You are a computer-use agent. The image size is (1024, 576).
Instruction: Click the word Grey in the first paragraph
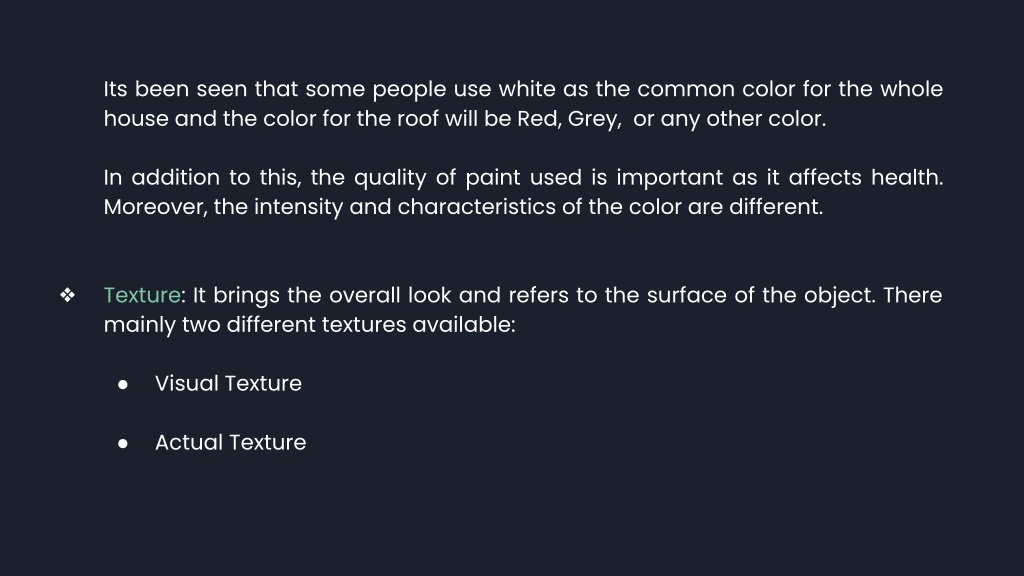[592, 120]
